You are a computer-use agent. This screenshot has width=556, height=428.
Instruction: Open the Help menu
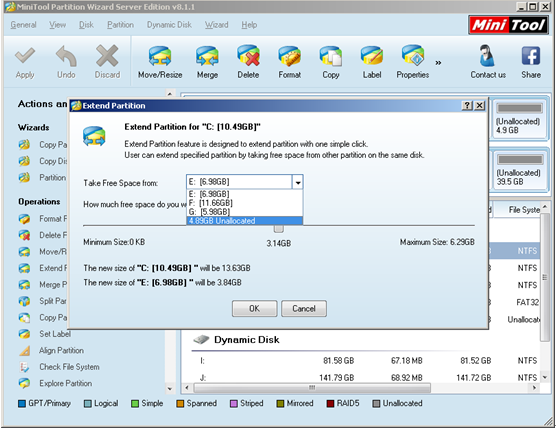249,25
